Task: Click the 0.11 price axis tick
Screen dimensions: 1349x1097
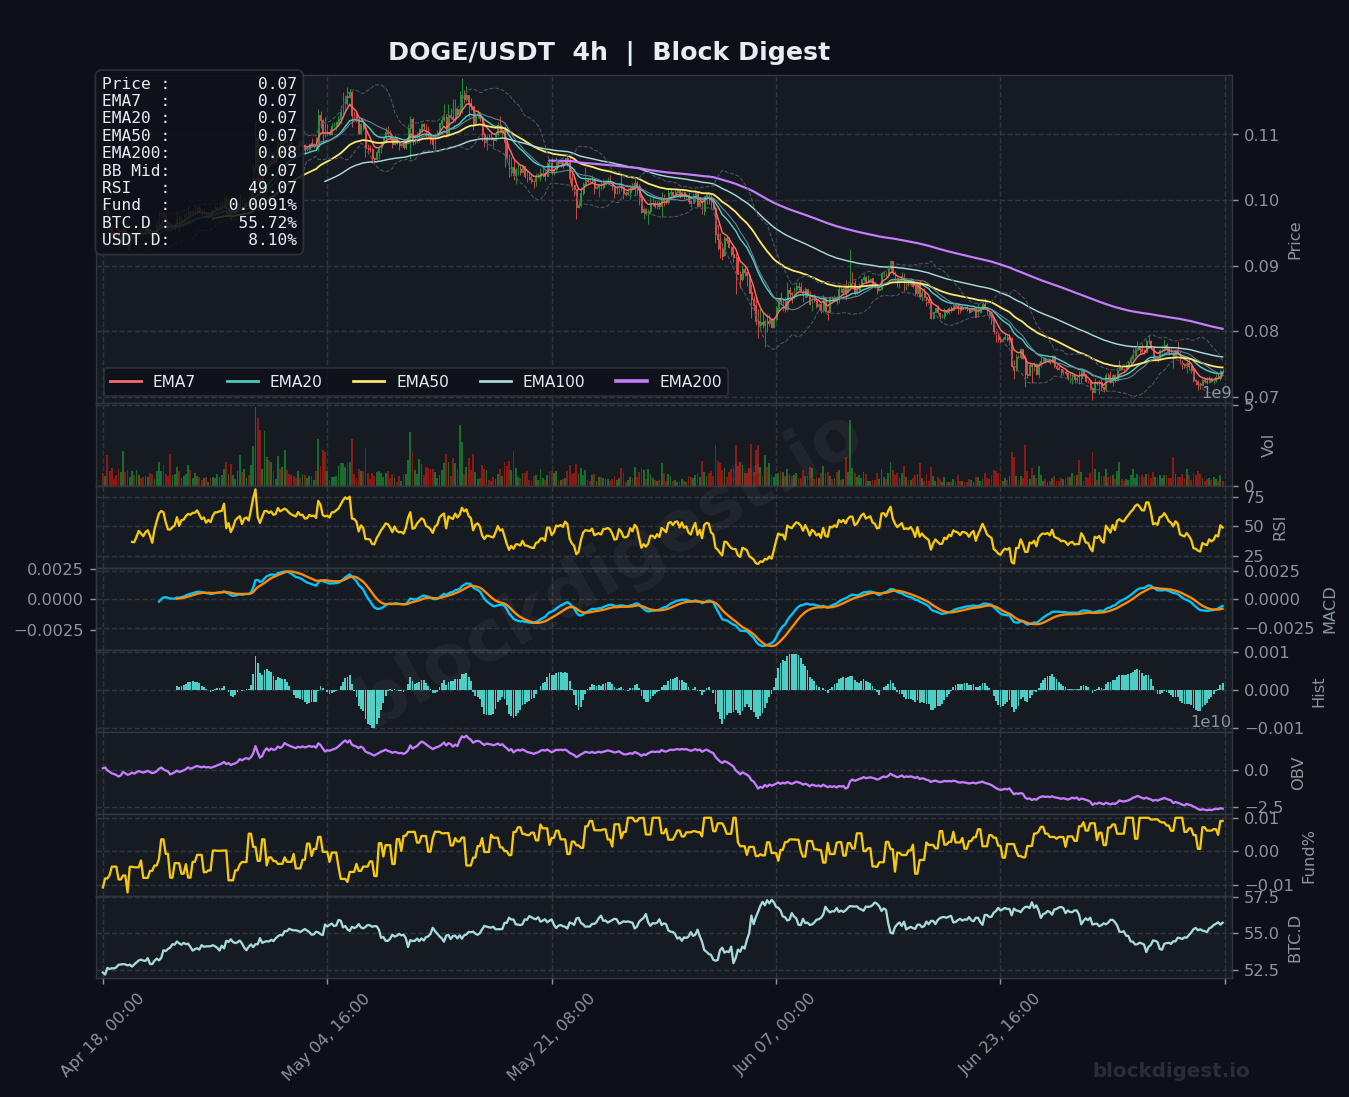Action: 1260,135
